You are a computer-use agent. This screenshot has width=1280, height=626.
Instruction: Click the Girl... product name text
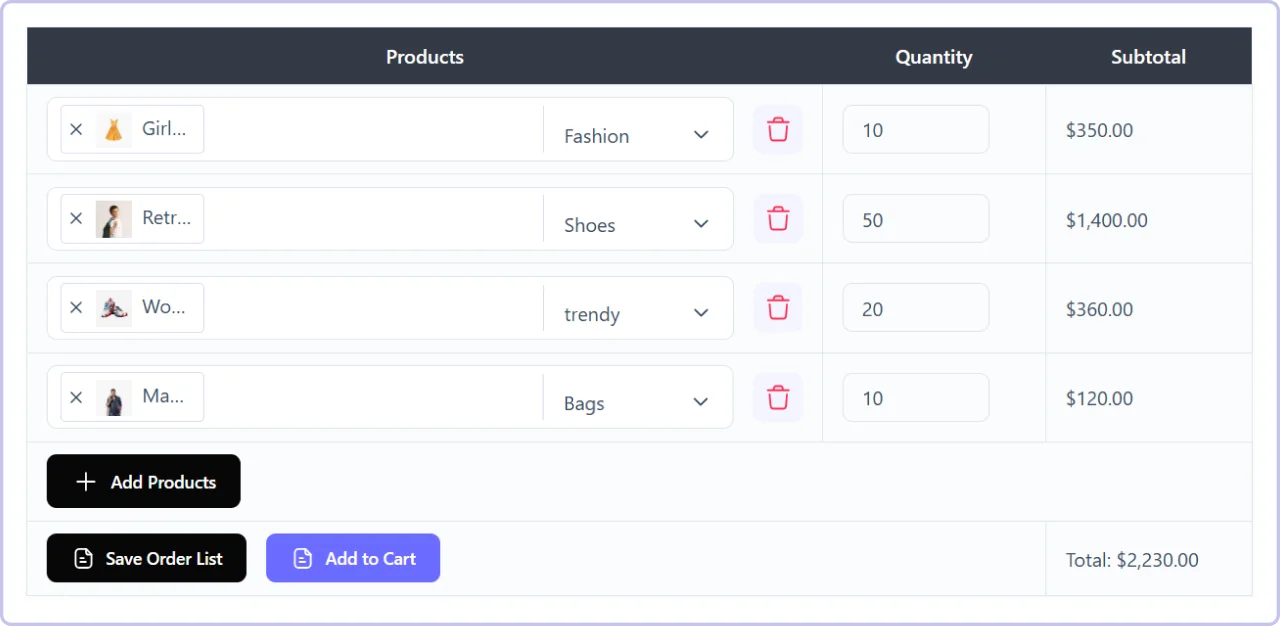(x=164, y=128)
